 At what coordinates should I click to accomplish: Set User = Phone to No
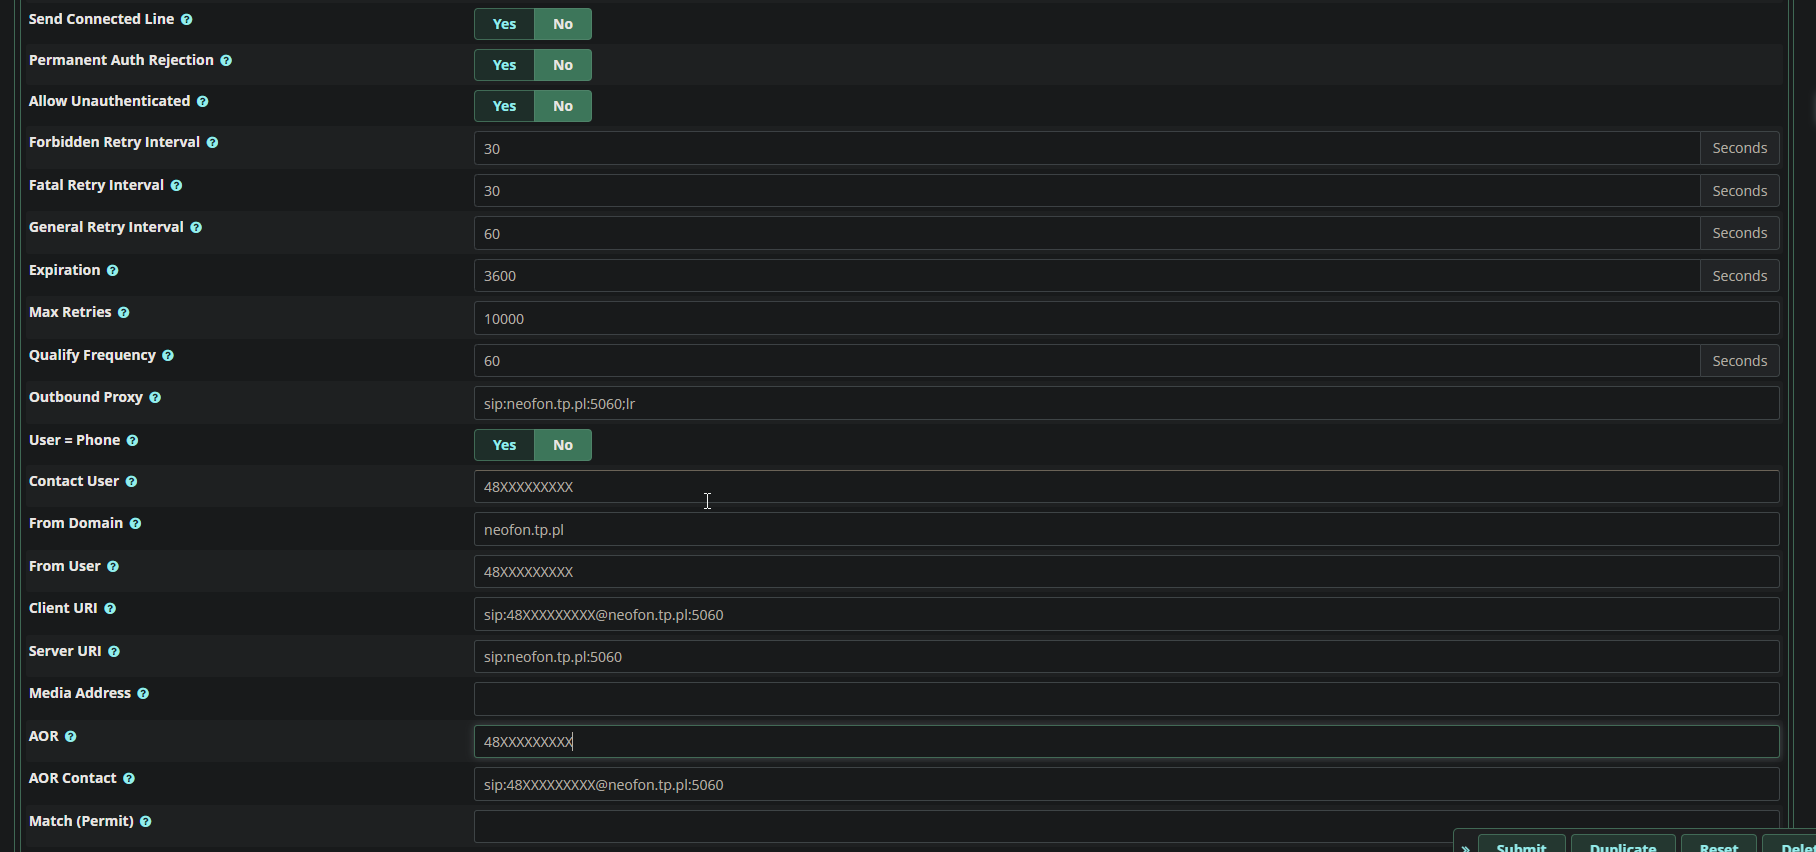point(563,445)
